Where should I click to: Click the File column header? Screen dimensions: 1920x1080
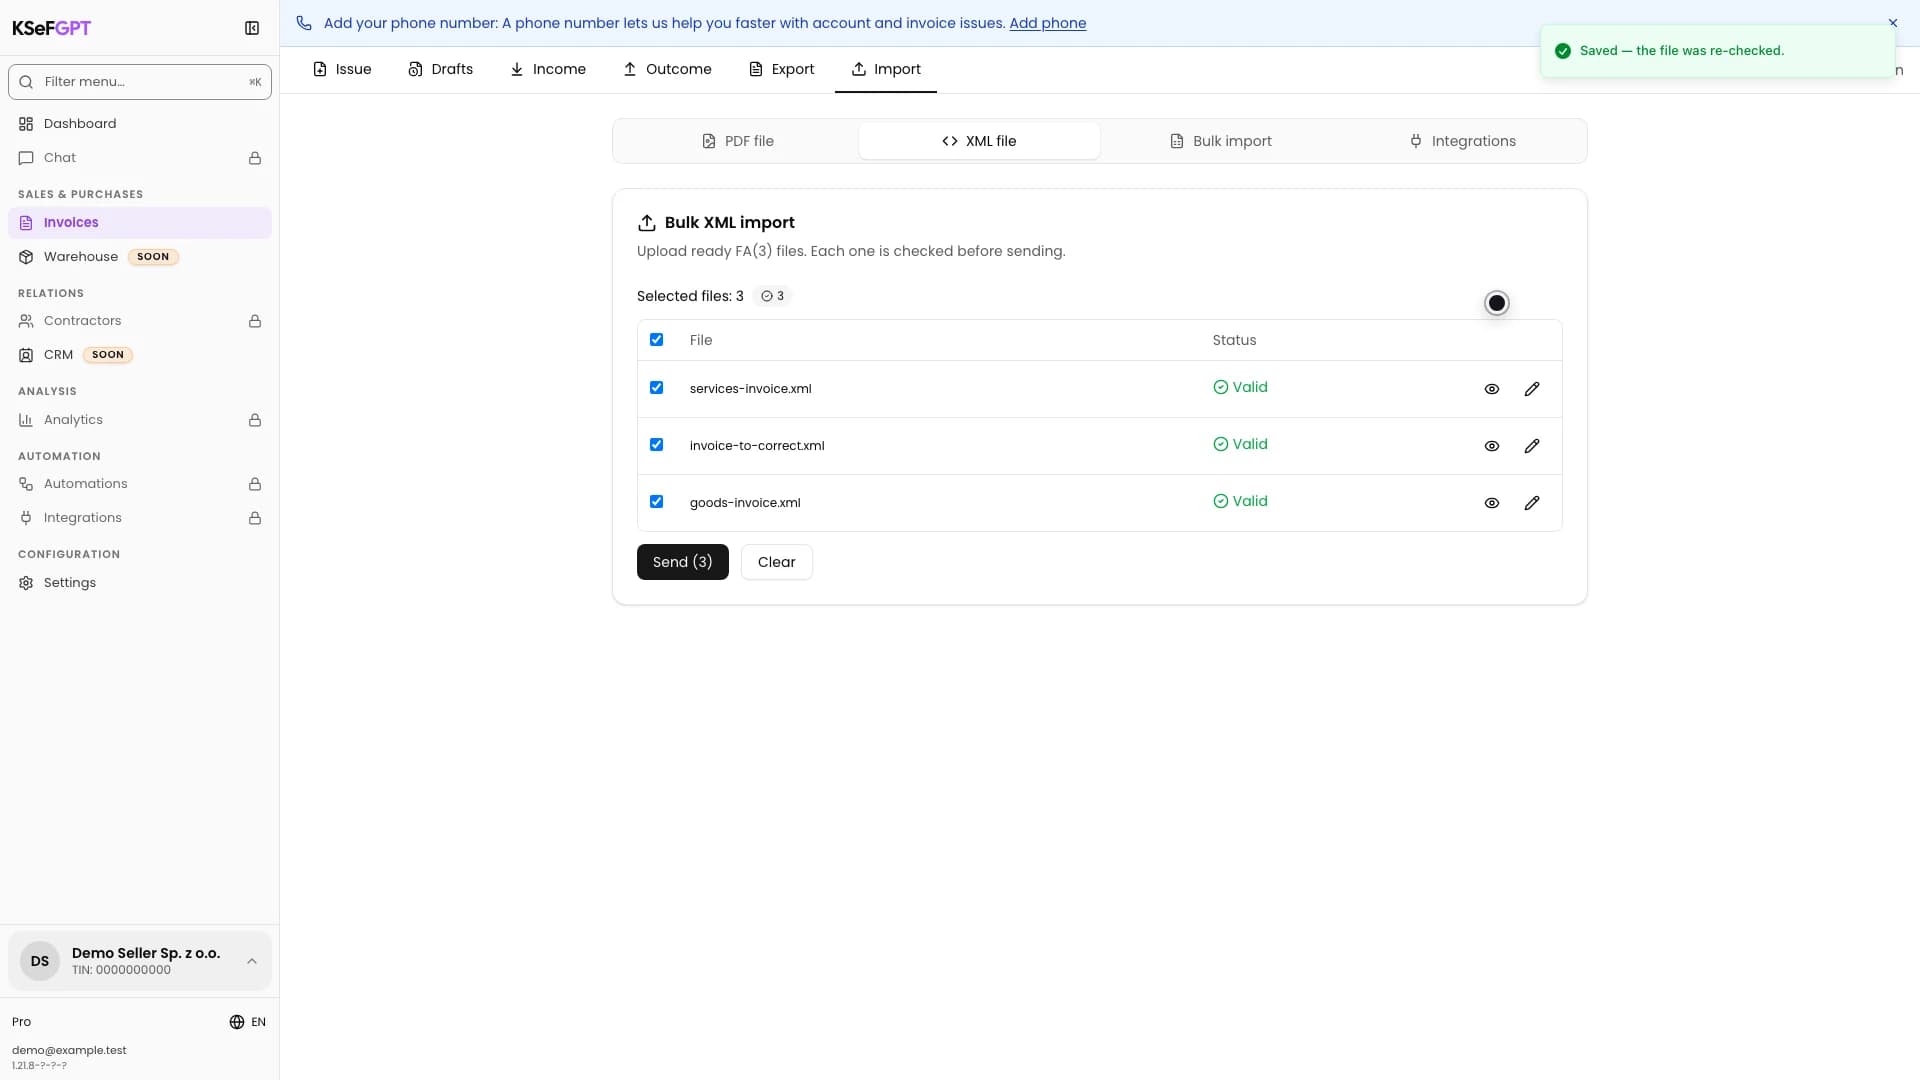click(701, 340)
